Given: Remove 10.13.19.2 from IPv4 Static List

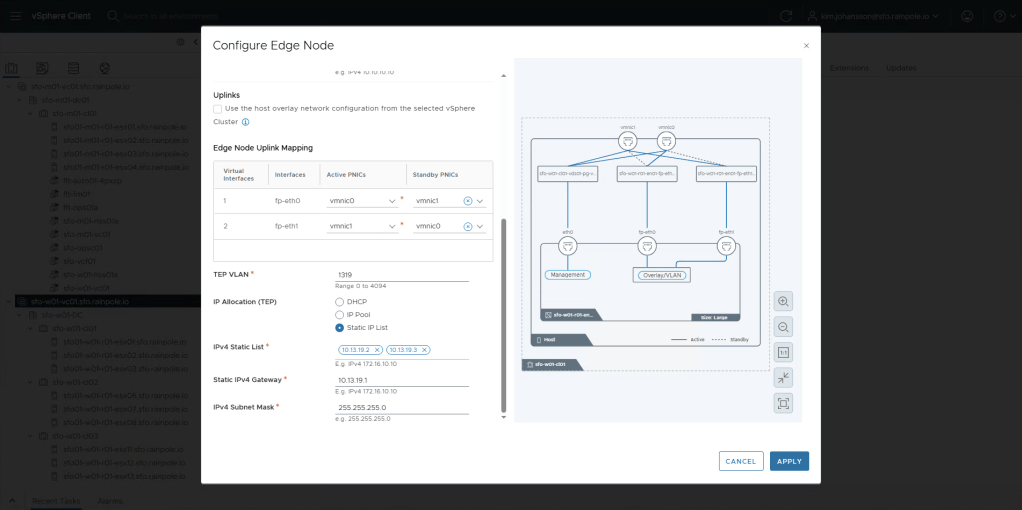Looking at the screenshot, I should tap(377, 349).
